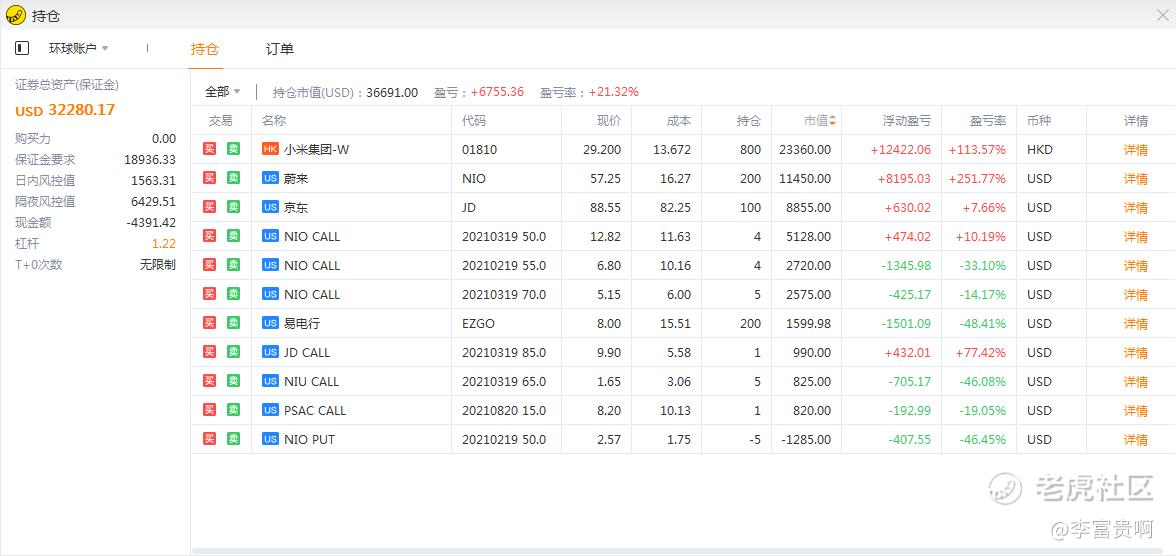Open 详情 for PSAC CALL

tap(1136, 410)
